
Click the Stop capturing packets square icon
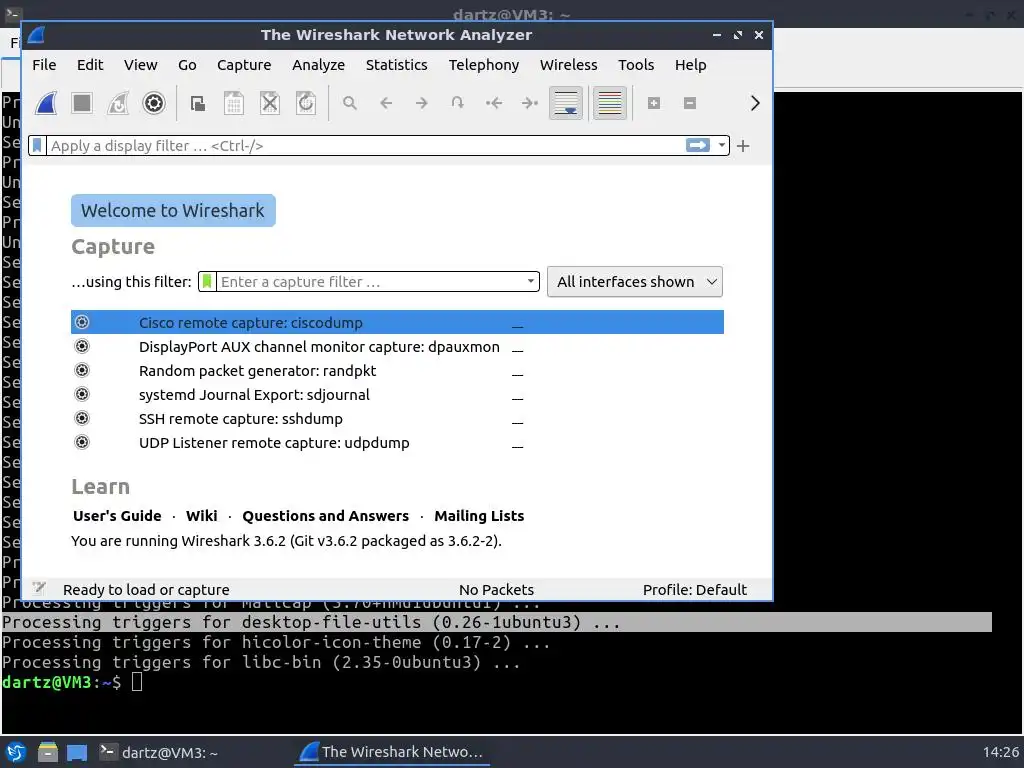pos(82,103)
